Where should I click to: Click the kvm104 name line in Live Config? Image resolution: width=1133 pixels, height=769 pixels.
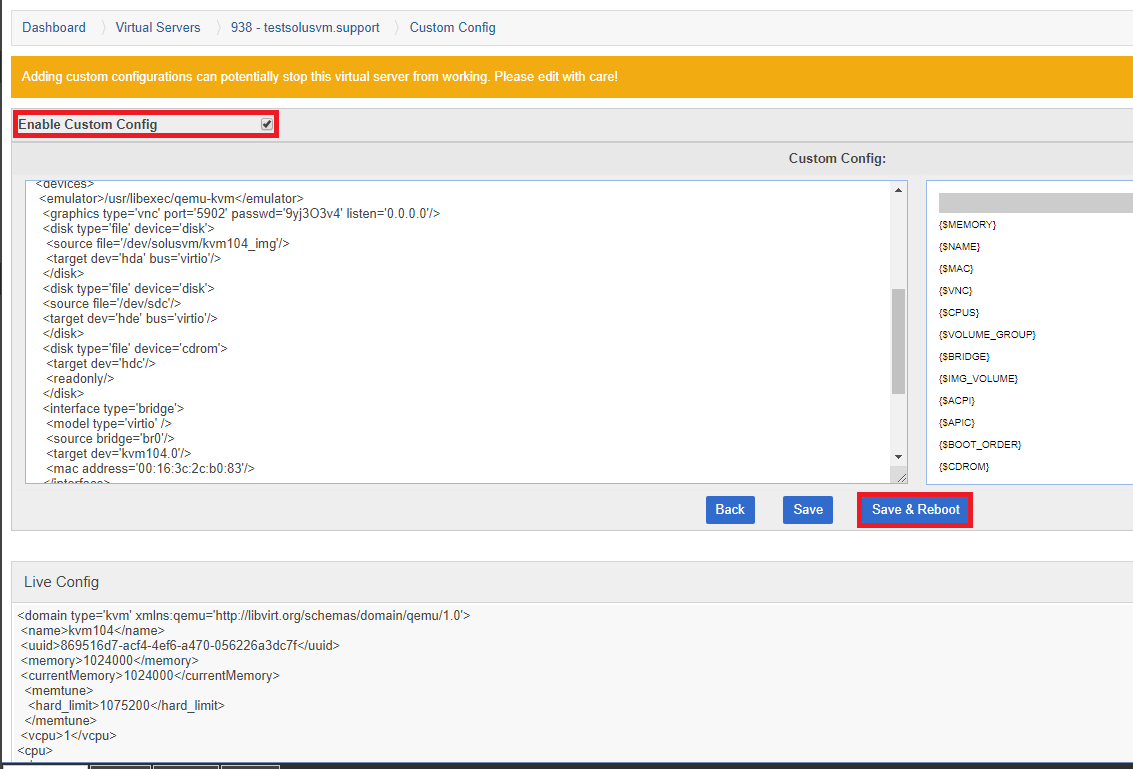point(92,631)
